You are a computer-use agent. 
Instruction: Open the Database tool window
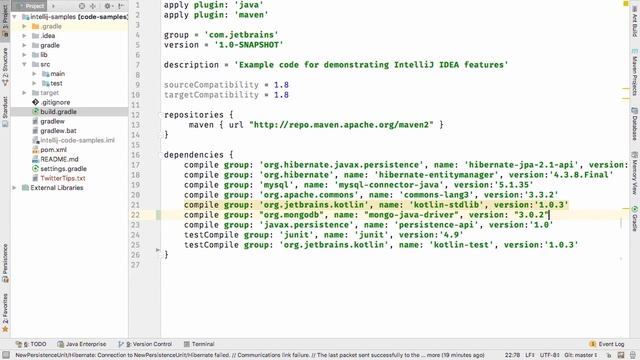[635, 124]
